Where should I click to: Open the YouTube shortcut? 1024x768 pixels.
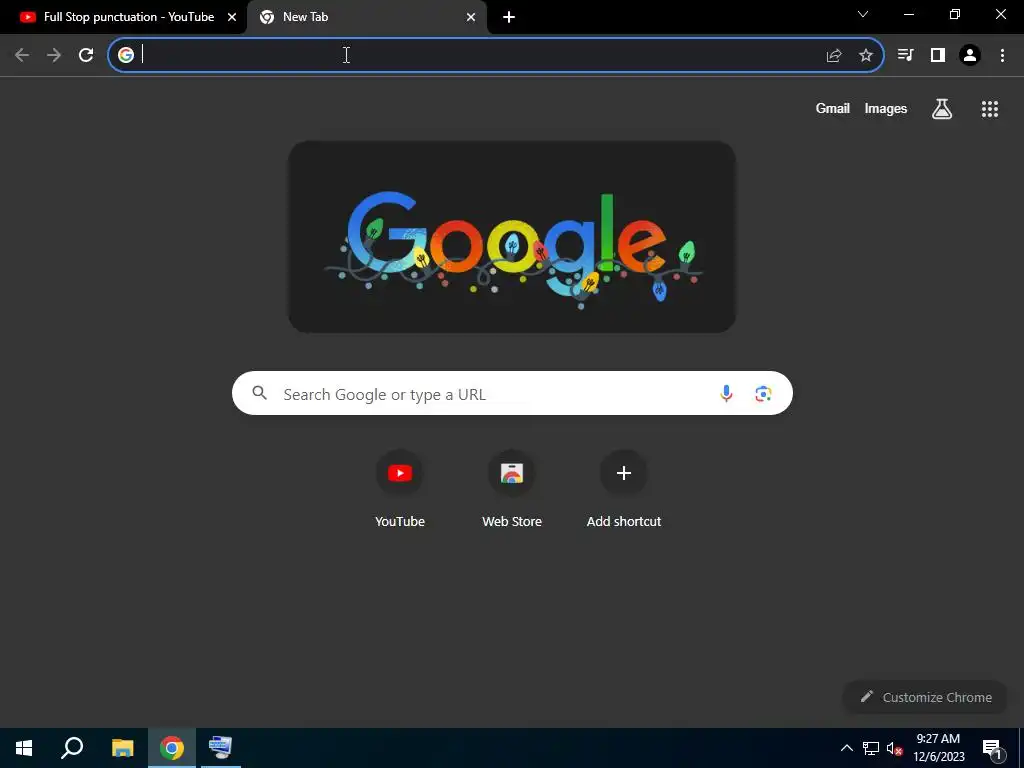click(x=400, y=488)
